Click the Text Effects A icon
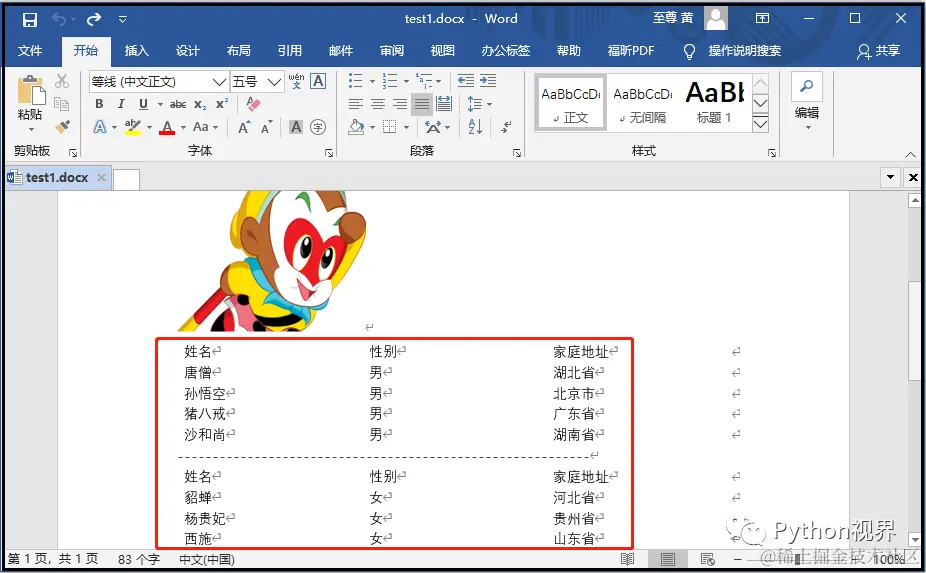The height and width of the screenshot is (573, 926). 100,126
